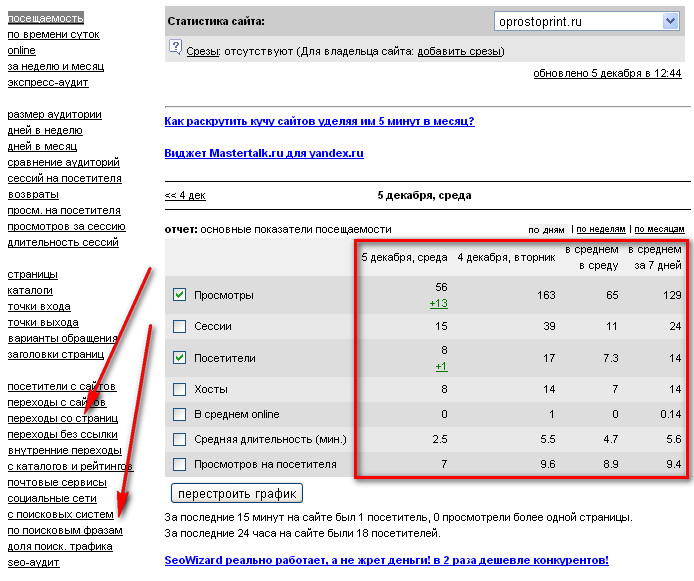The height and width of the screenshot is (581, 694).
Task: Open the страницы sidebar link
Action: [x=33, y=275]
